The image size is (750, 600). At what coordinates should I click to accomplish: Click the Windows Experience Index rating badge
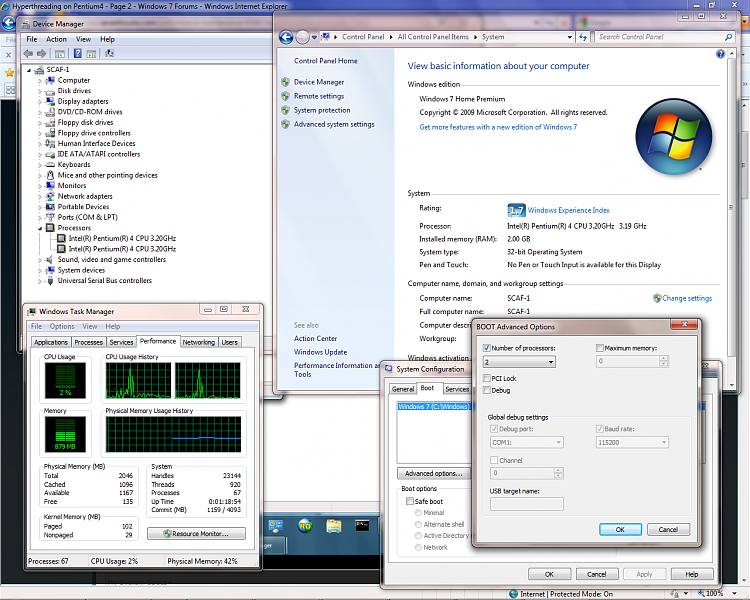[516, 210]
